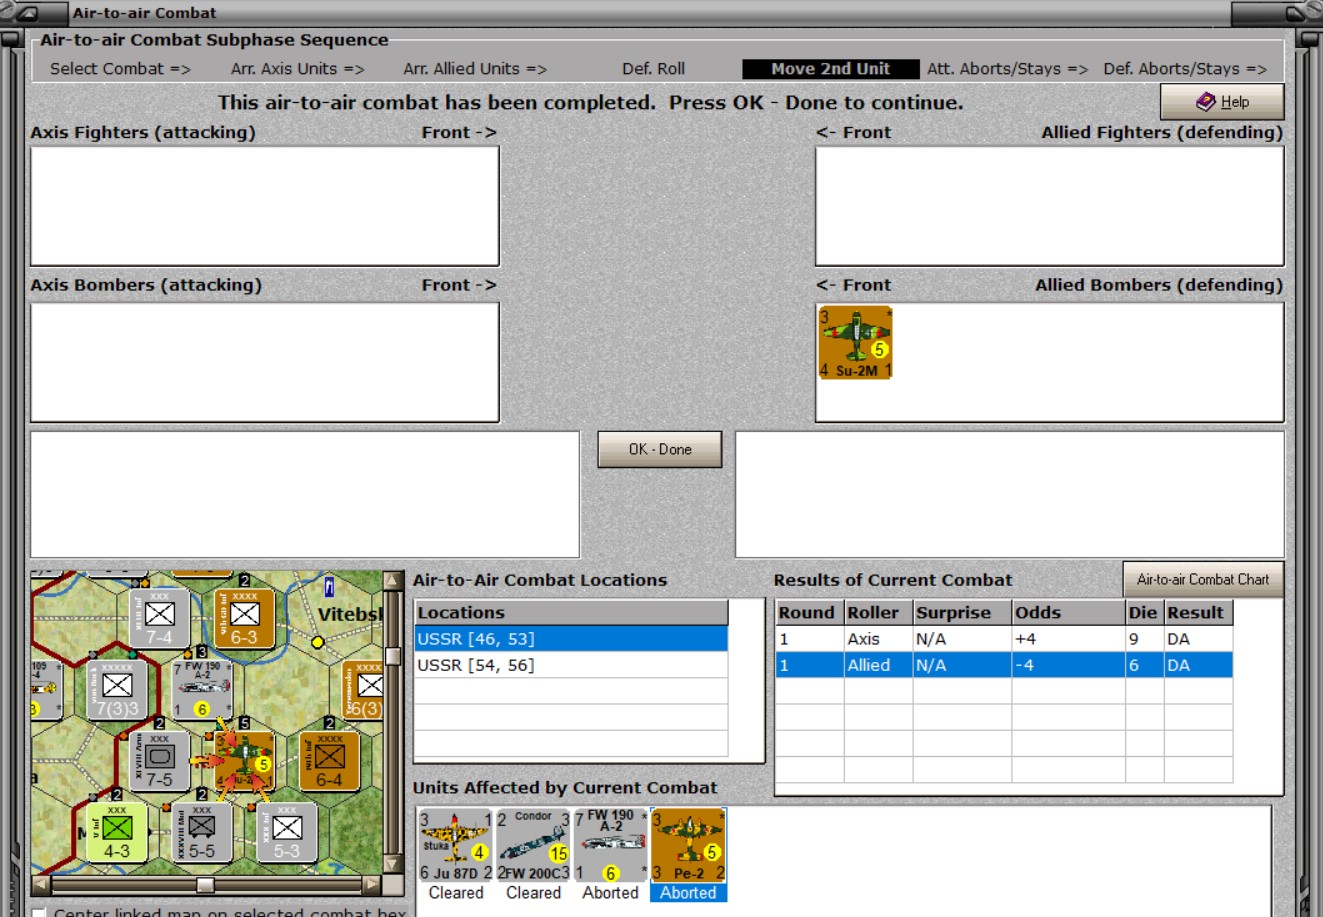
Task: Click the empty Axis Bombers attacking box
Action: pos(265,362)
